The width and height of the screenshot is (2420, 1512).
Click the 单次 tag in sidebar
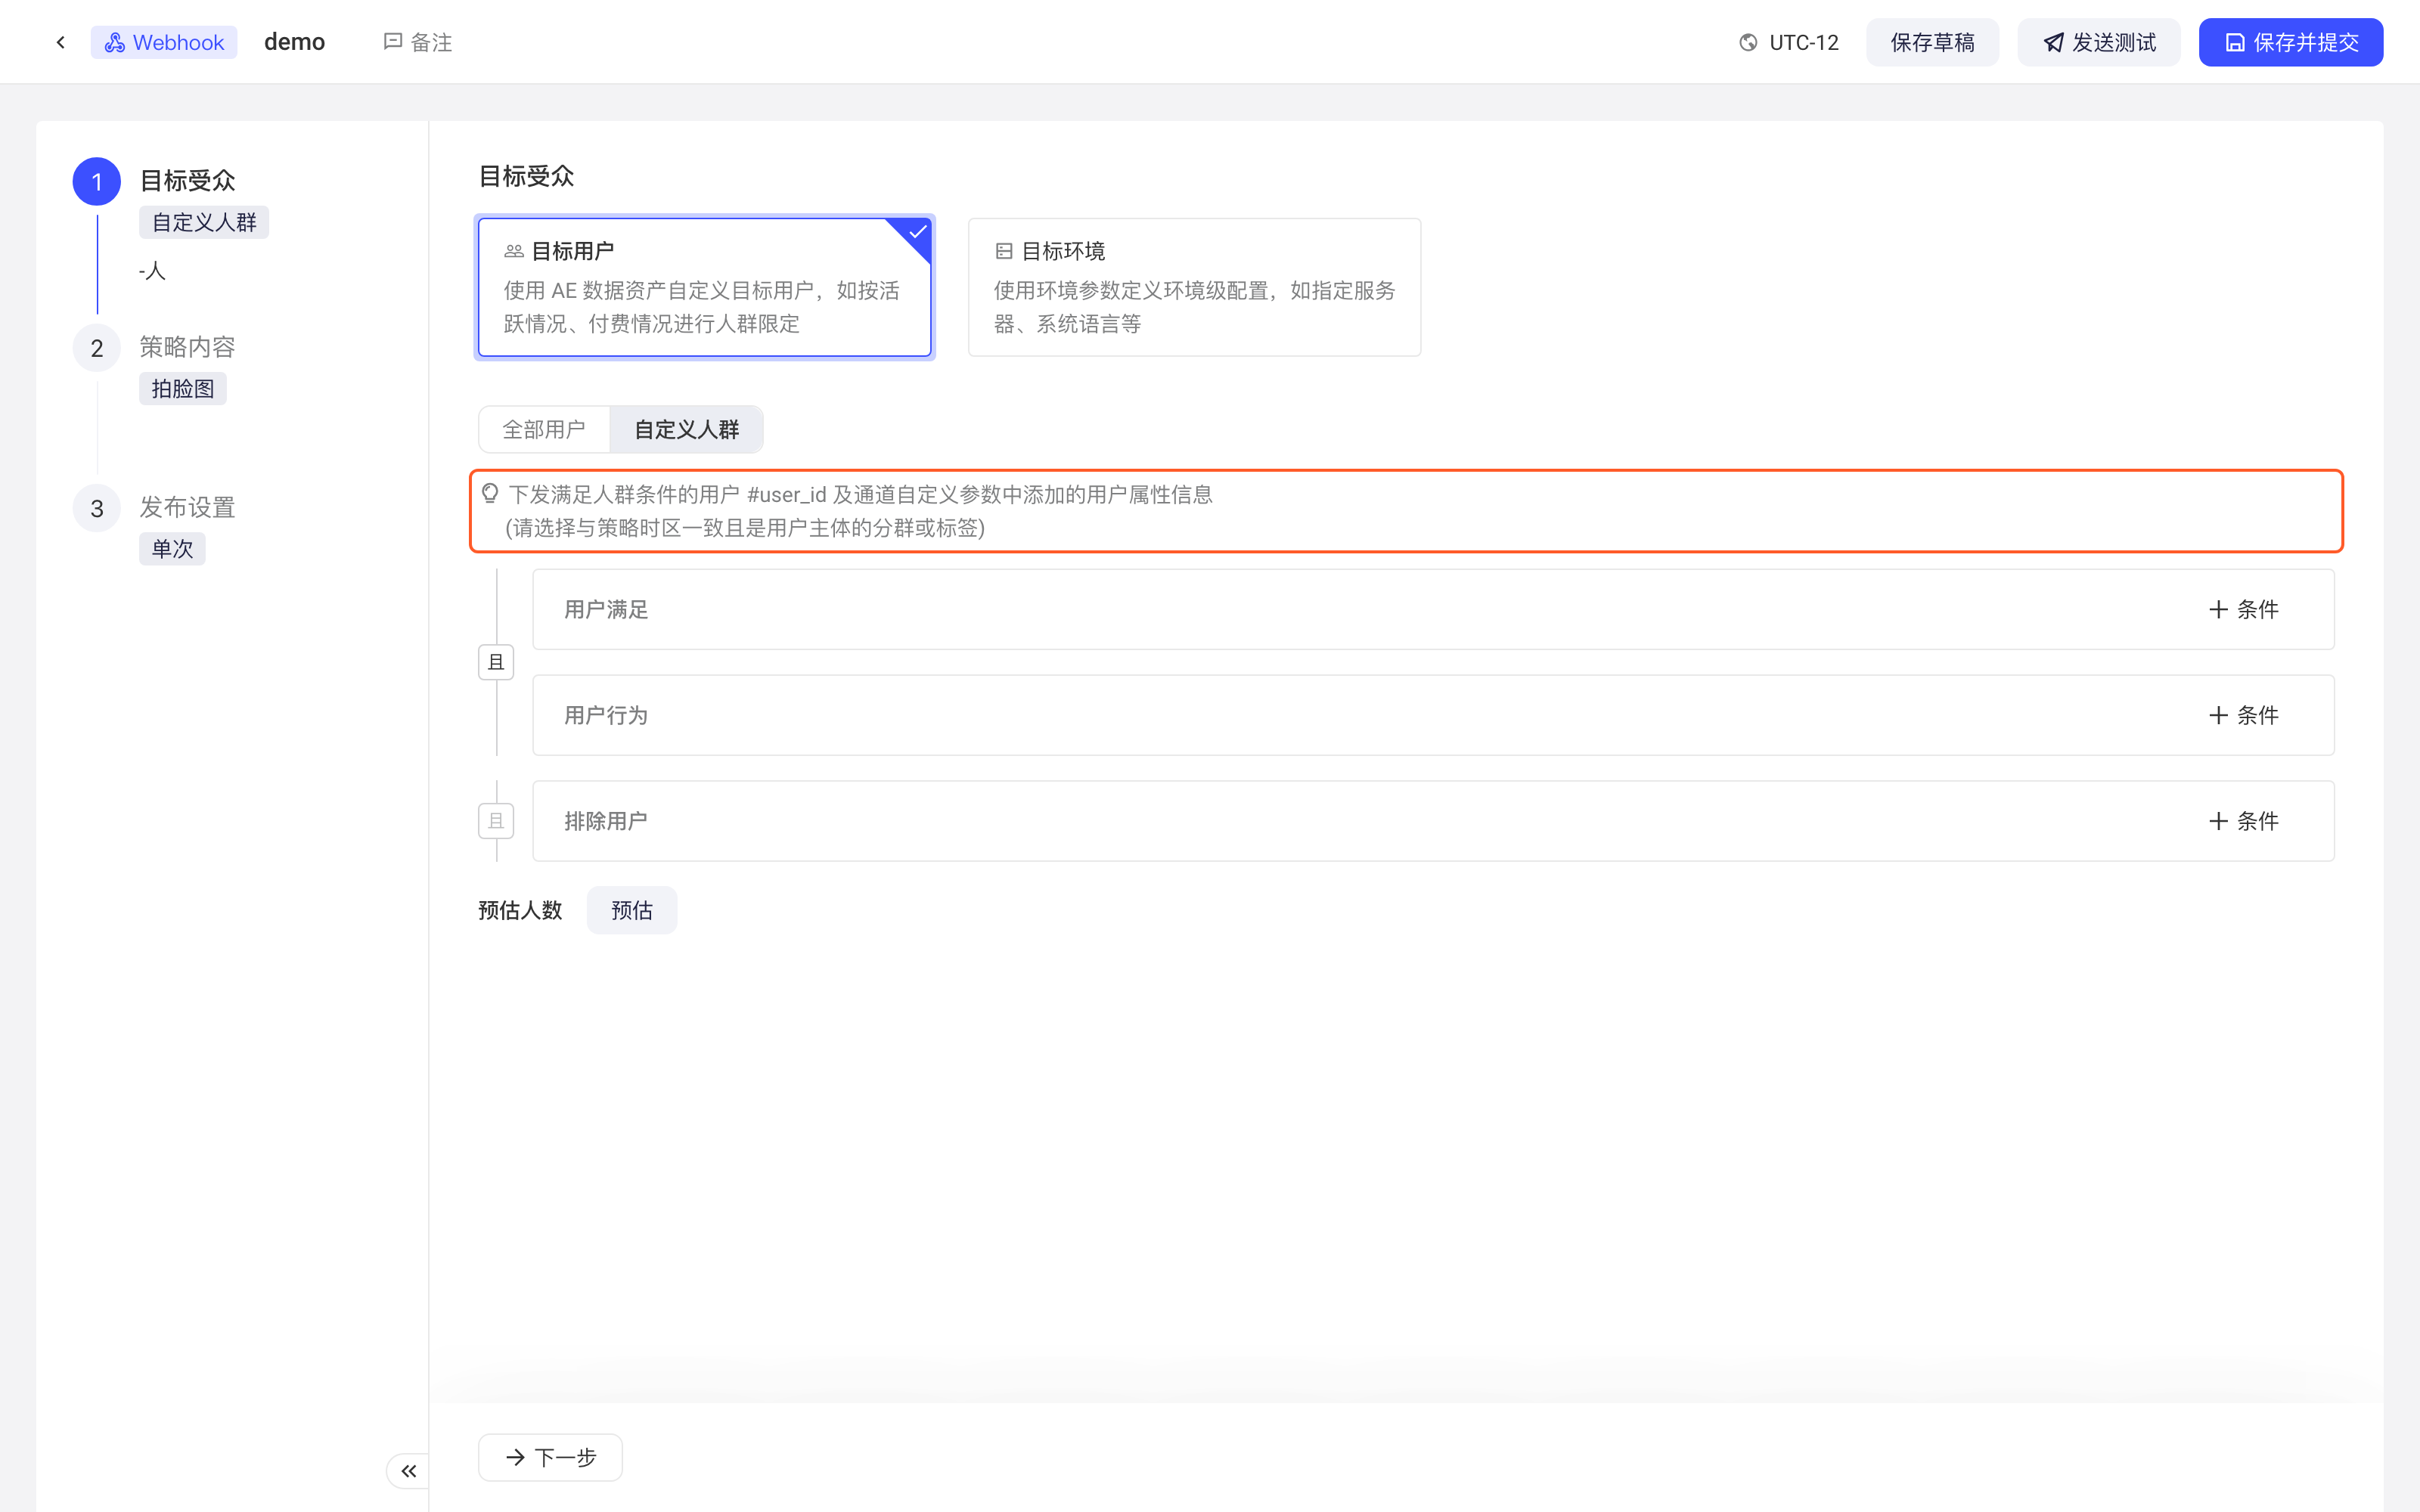[x=172, y=548]
